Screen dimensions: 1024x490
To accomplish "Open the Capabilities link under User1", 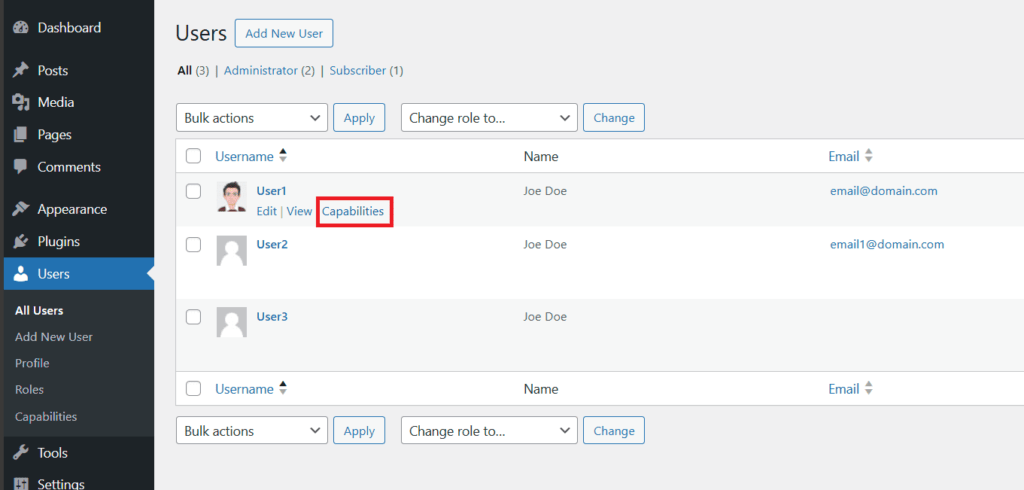I will [x=353, y=212].
